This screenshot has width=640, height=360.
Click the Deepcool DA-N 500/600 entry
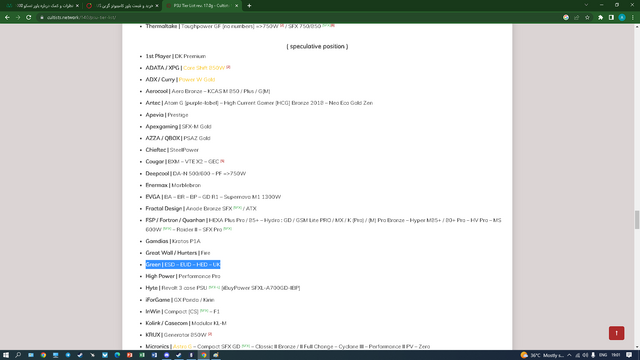click(x=196, y=173)
